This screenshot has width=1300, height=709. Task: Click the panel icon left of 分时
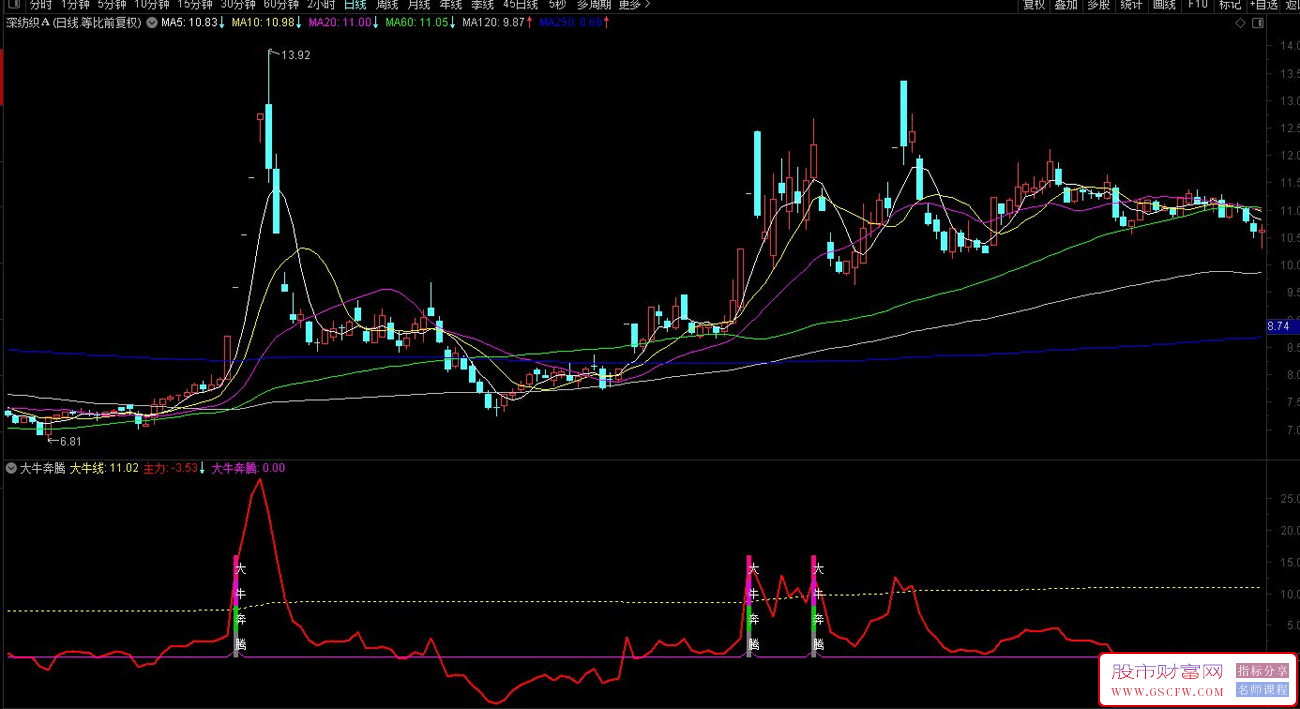13,5
